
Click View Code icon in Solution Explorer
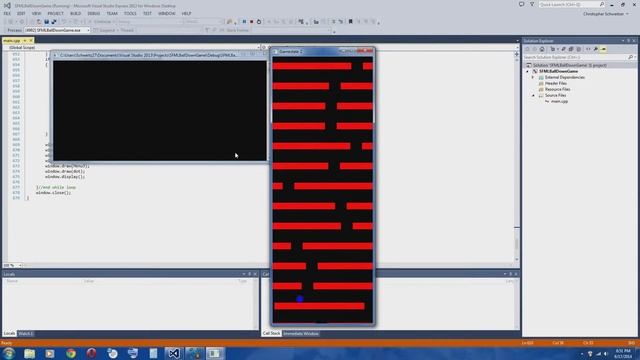coord(588,49)
